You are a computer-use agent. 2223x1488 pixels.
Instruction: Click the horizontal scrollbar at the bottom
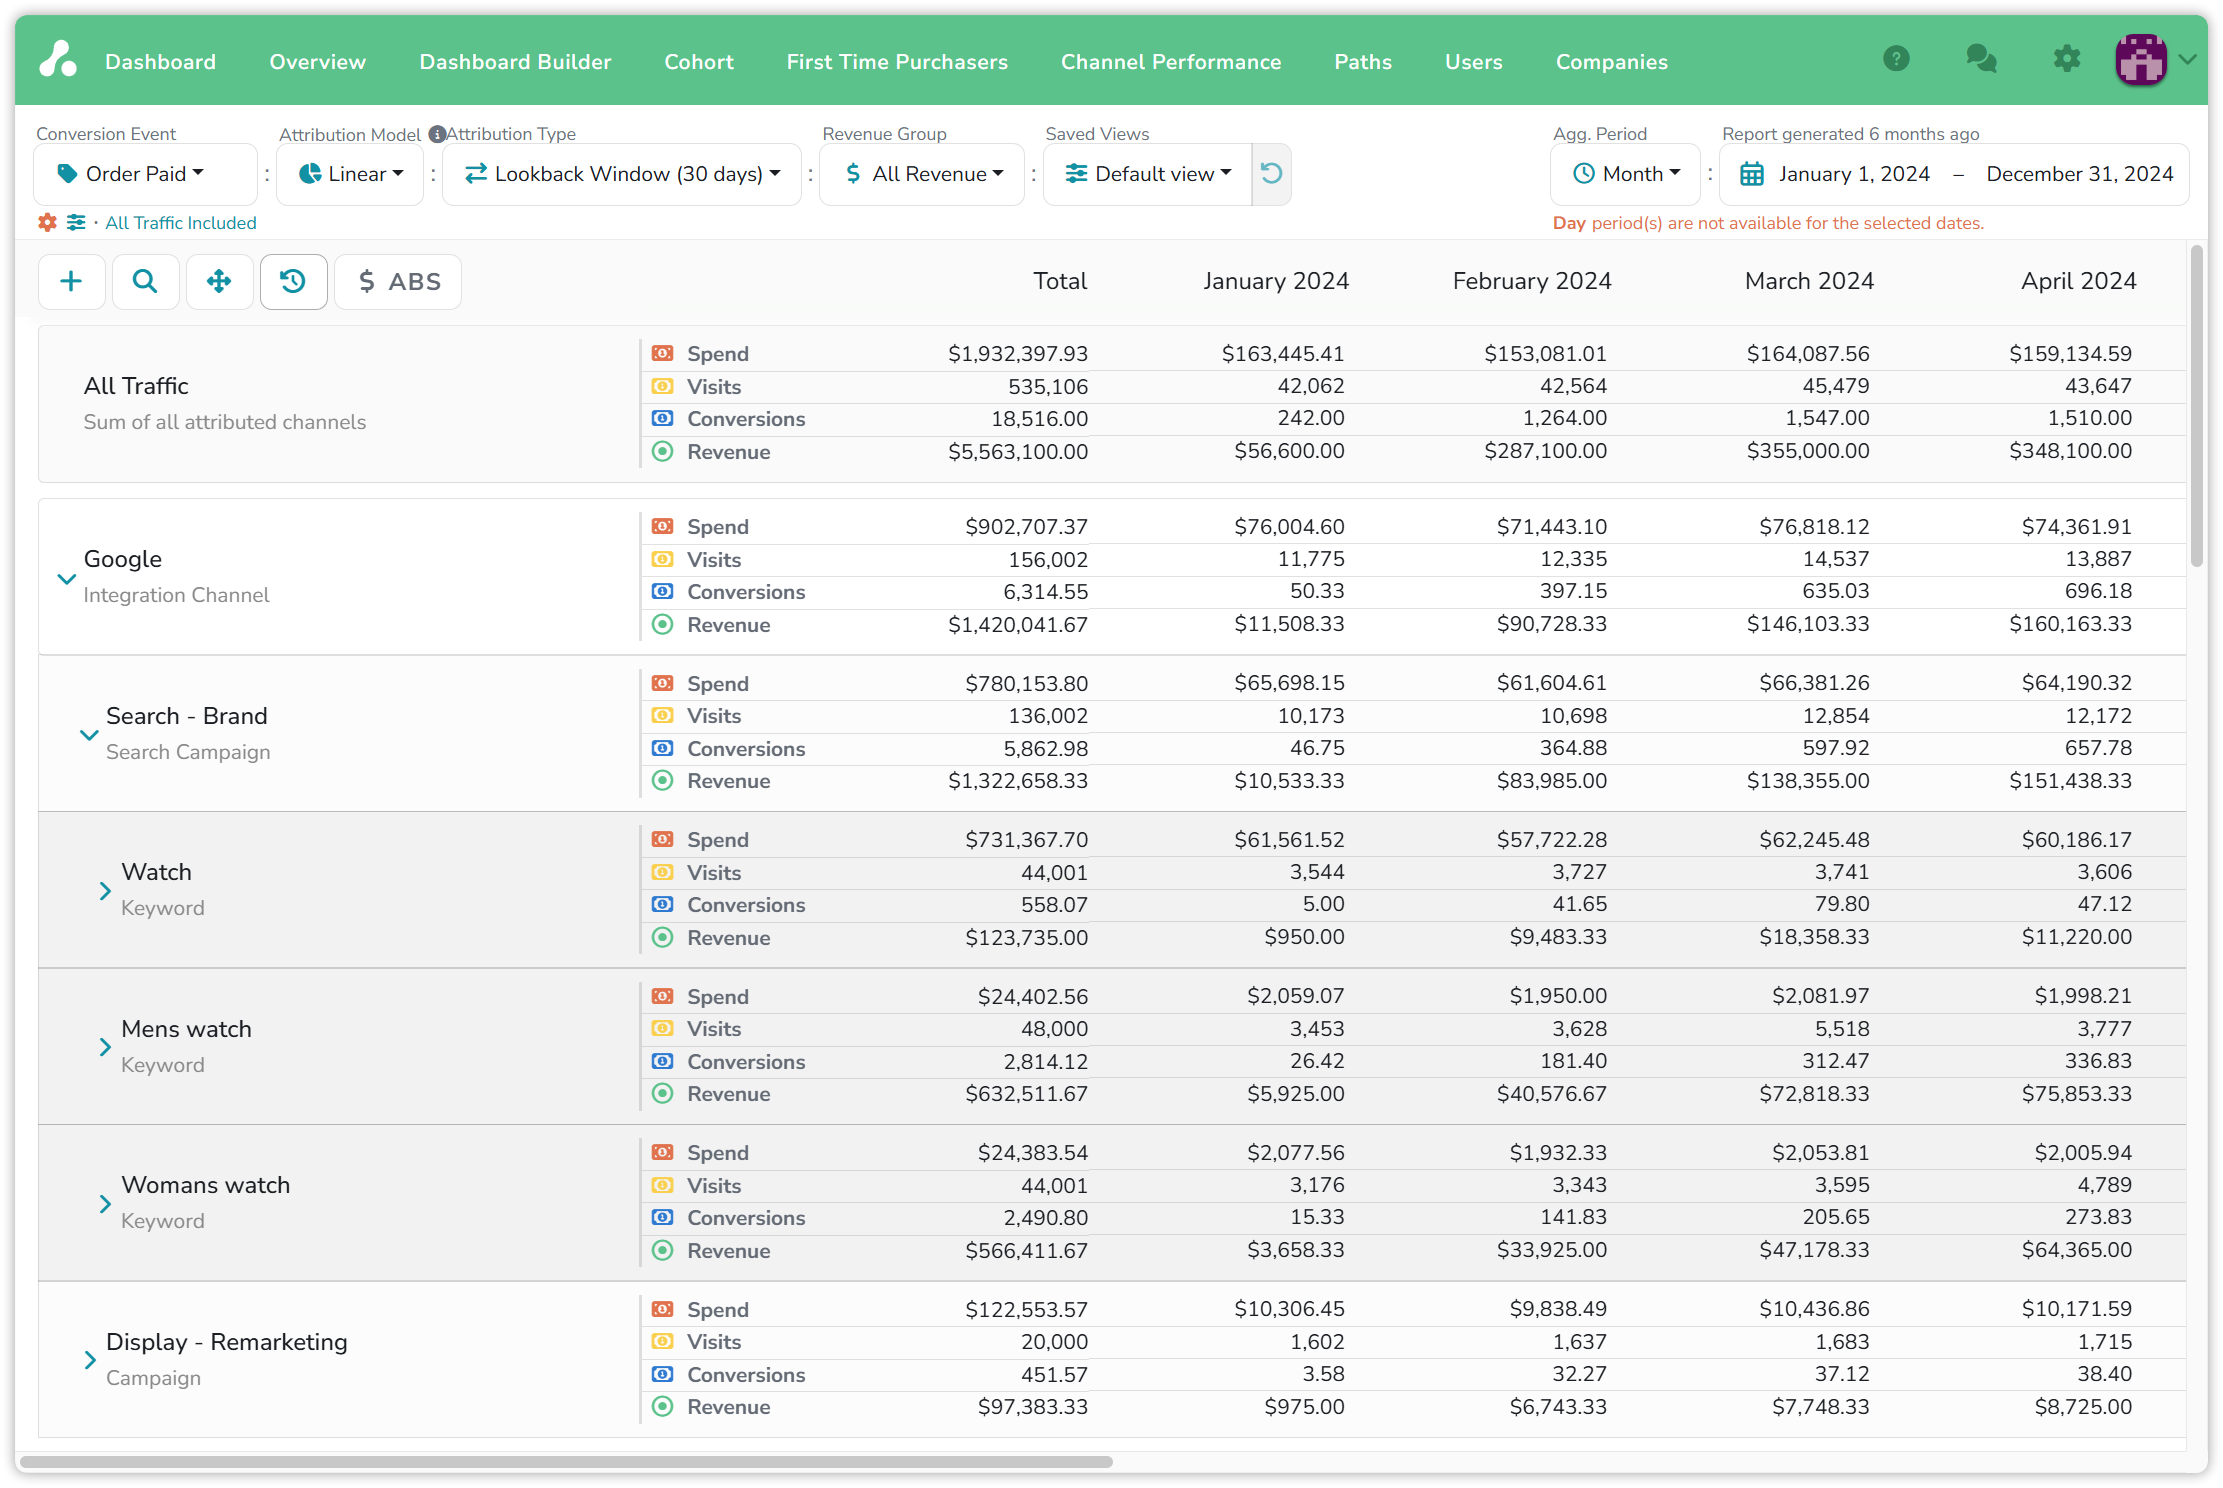tap(566, 1462)
